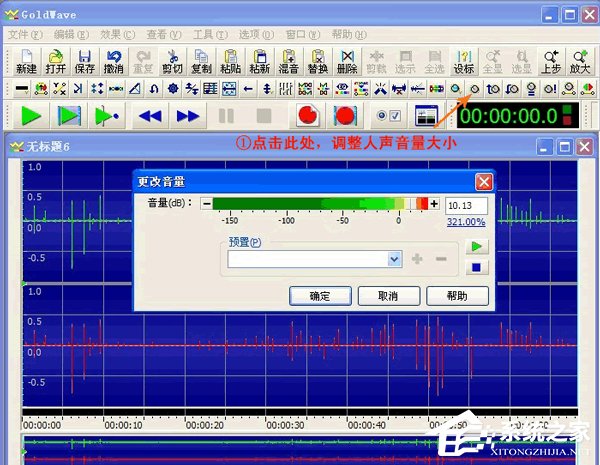The width and height of the screenshot is (600, 465).
Task: Click the maximize volume exclamation icon
Action: click(550, 89)
